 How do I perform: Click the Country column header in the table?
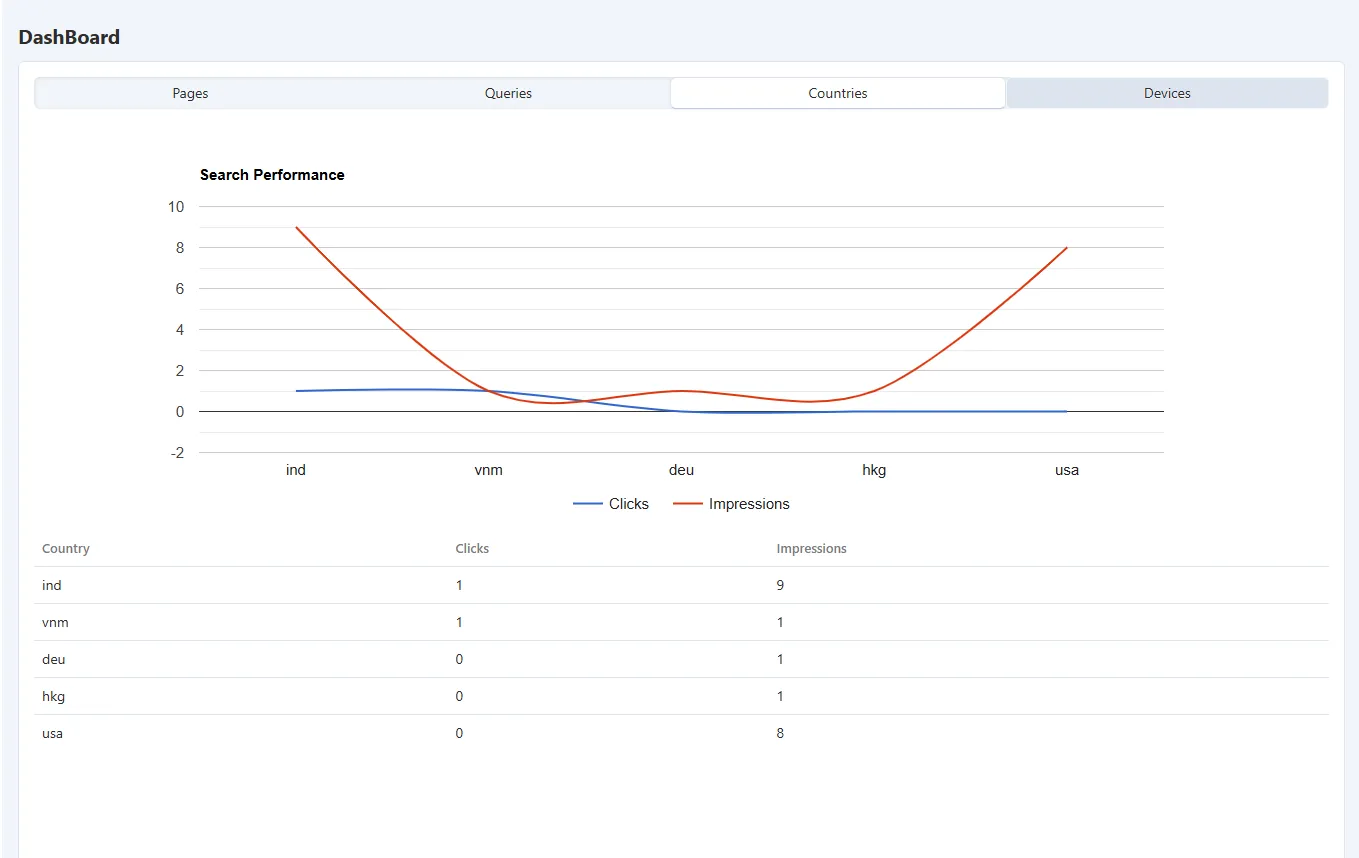[x=66, y=549]
